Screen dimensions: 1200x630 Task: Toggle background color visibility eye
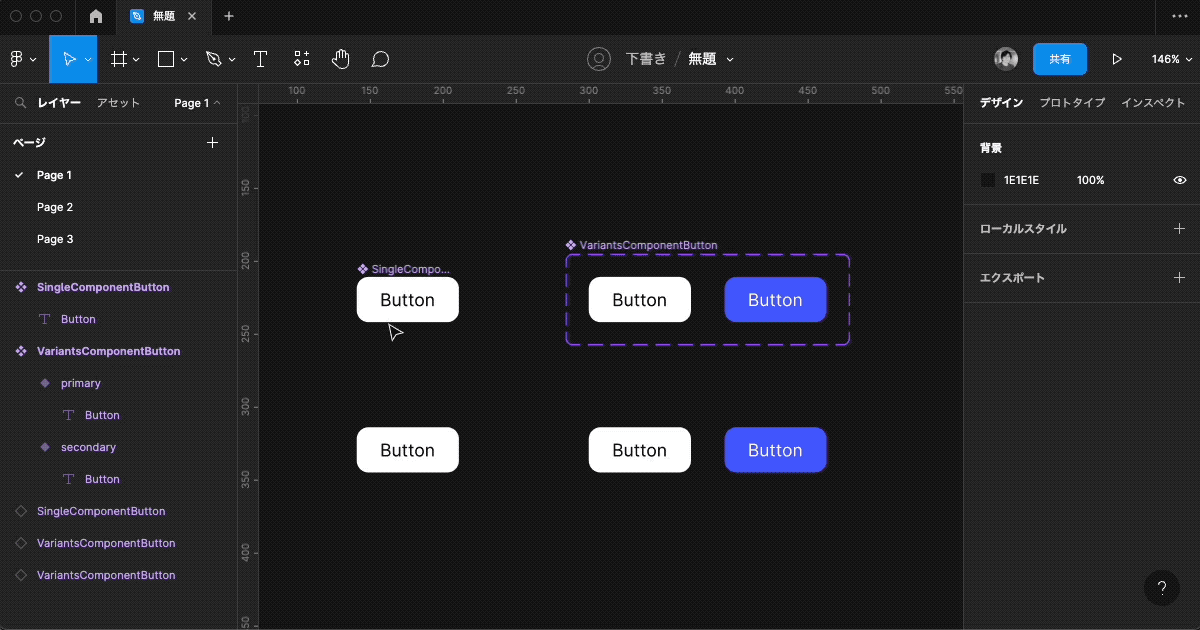(1179, 180)
